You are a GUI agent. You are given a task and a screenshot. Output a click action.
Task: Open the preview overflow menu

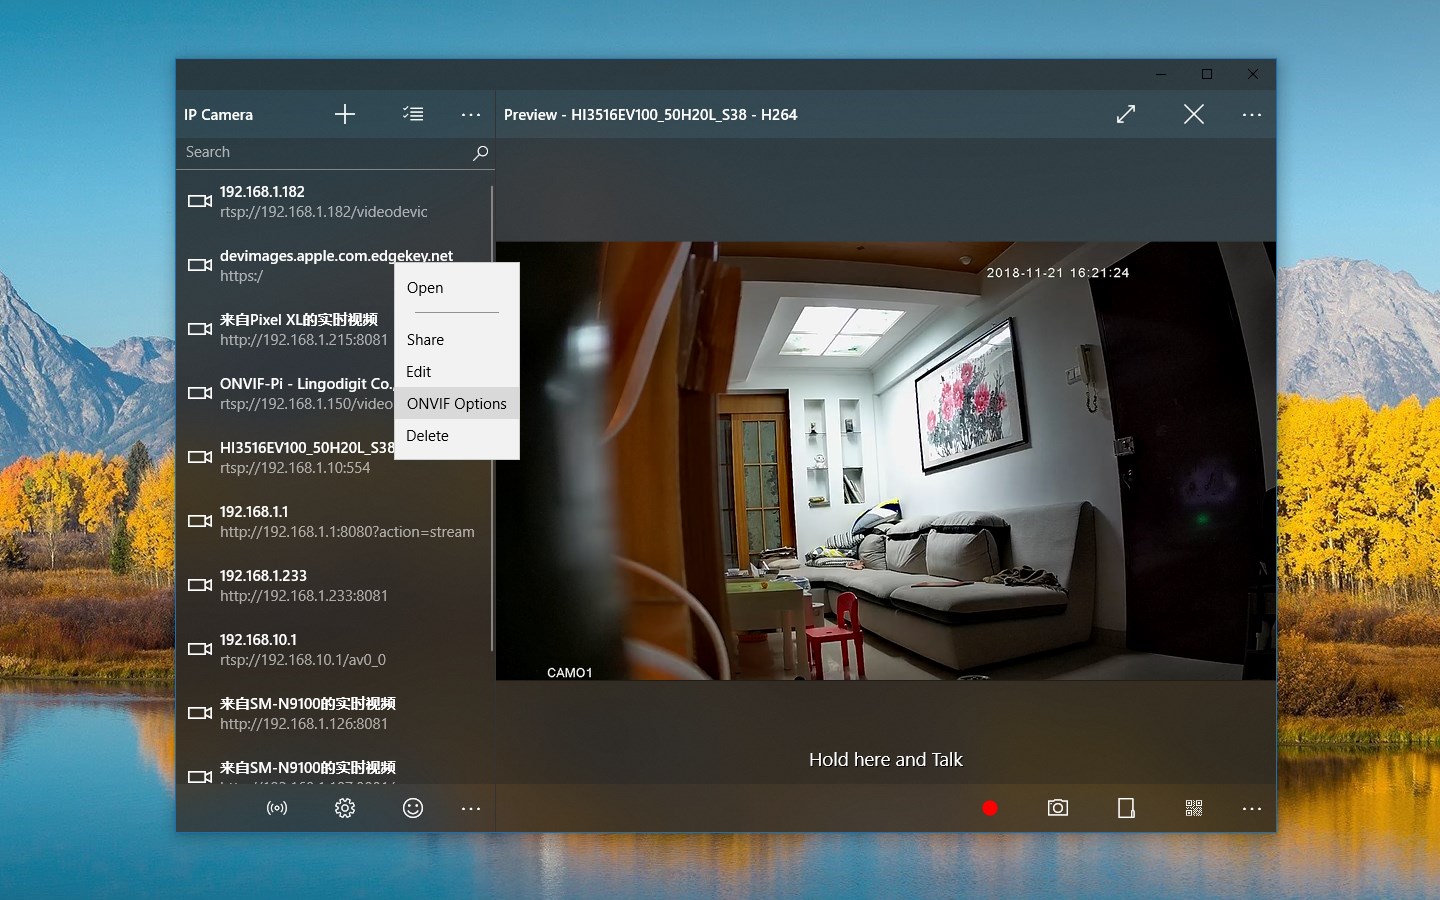tap(1252, 114)
